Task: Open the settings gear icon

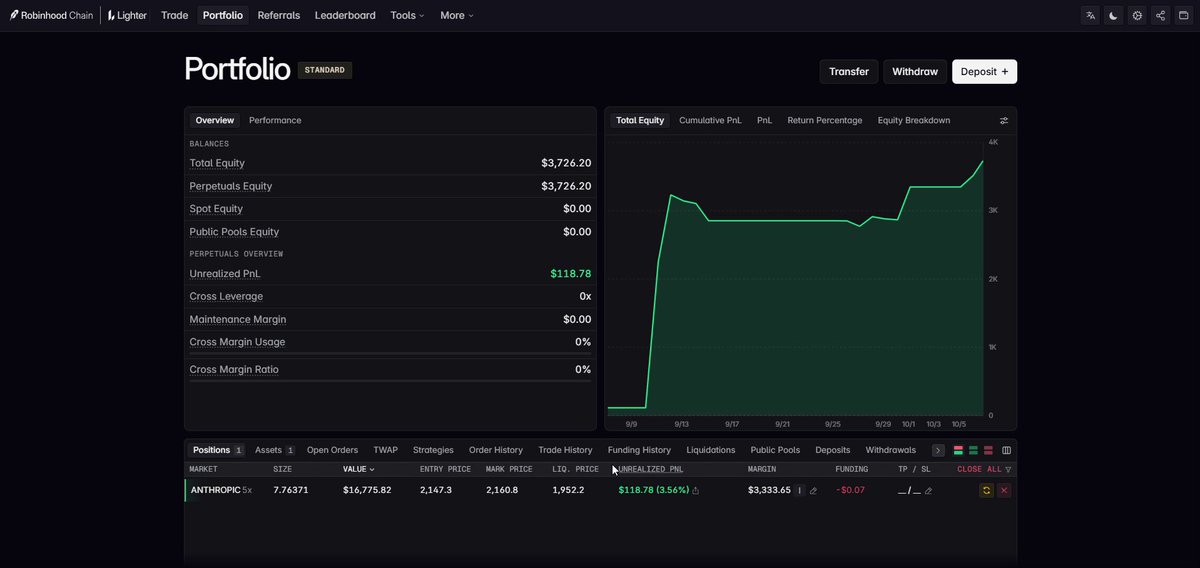Action: (x=1137, y=15)
